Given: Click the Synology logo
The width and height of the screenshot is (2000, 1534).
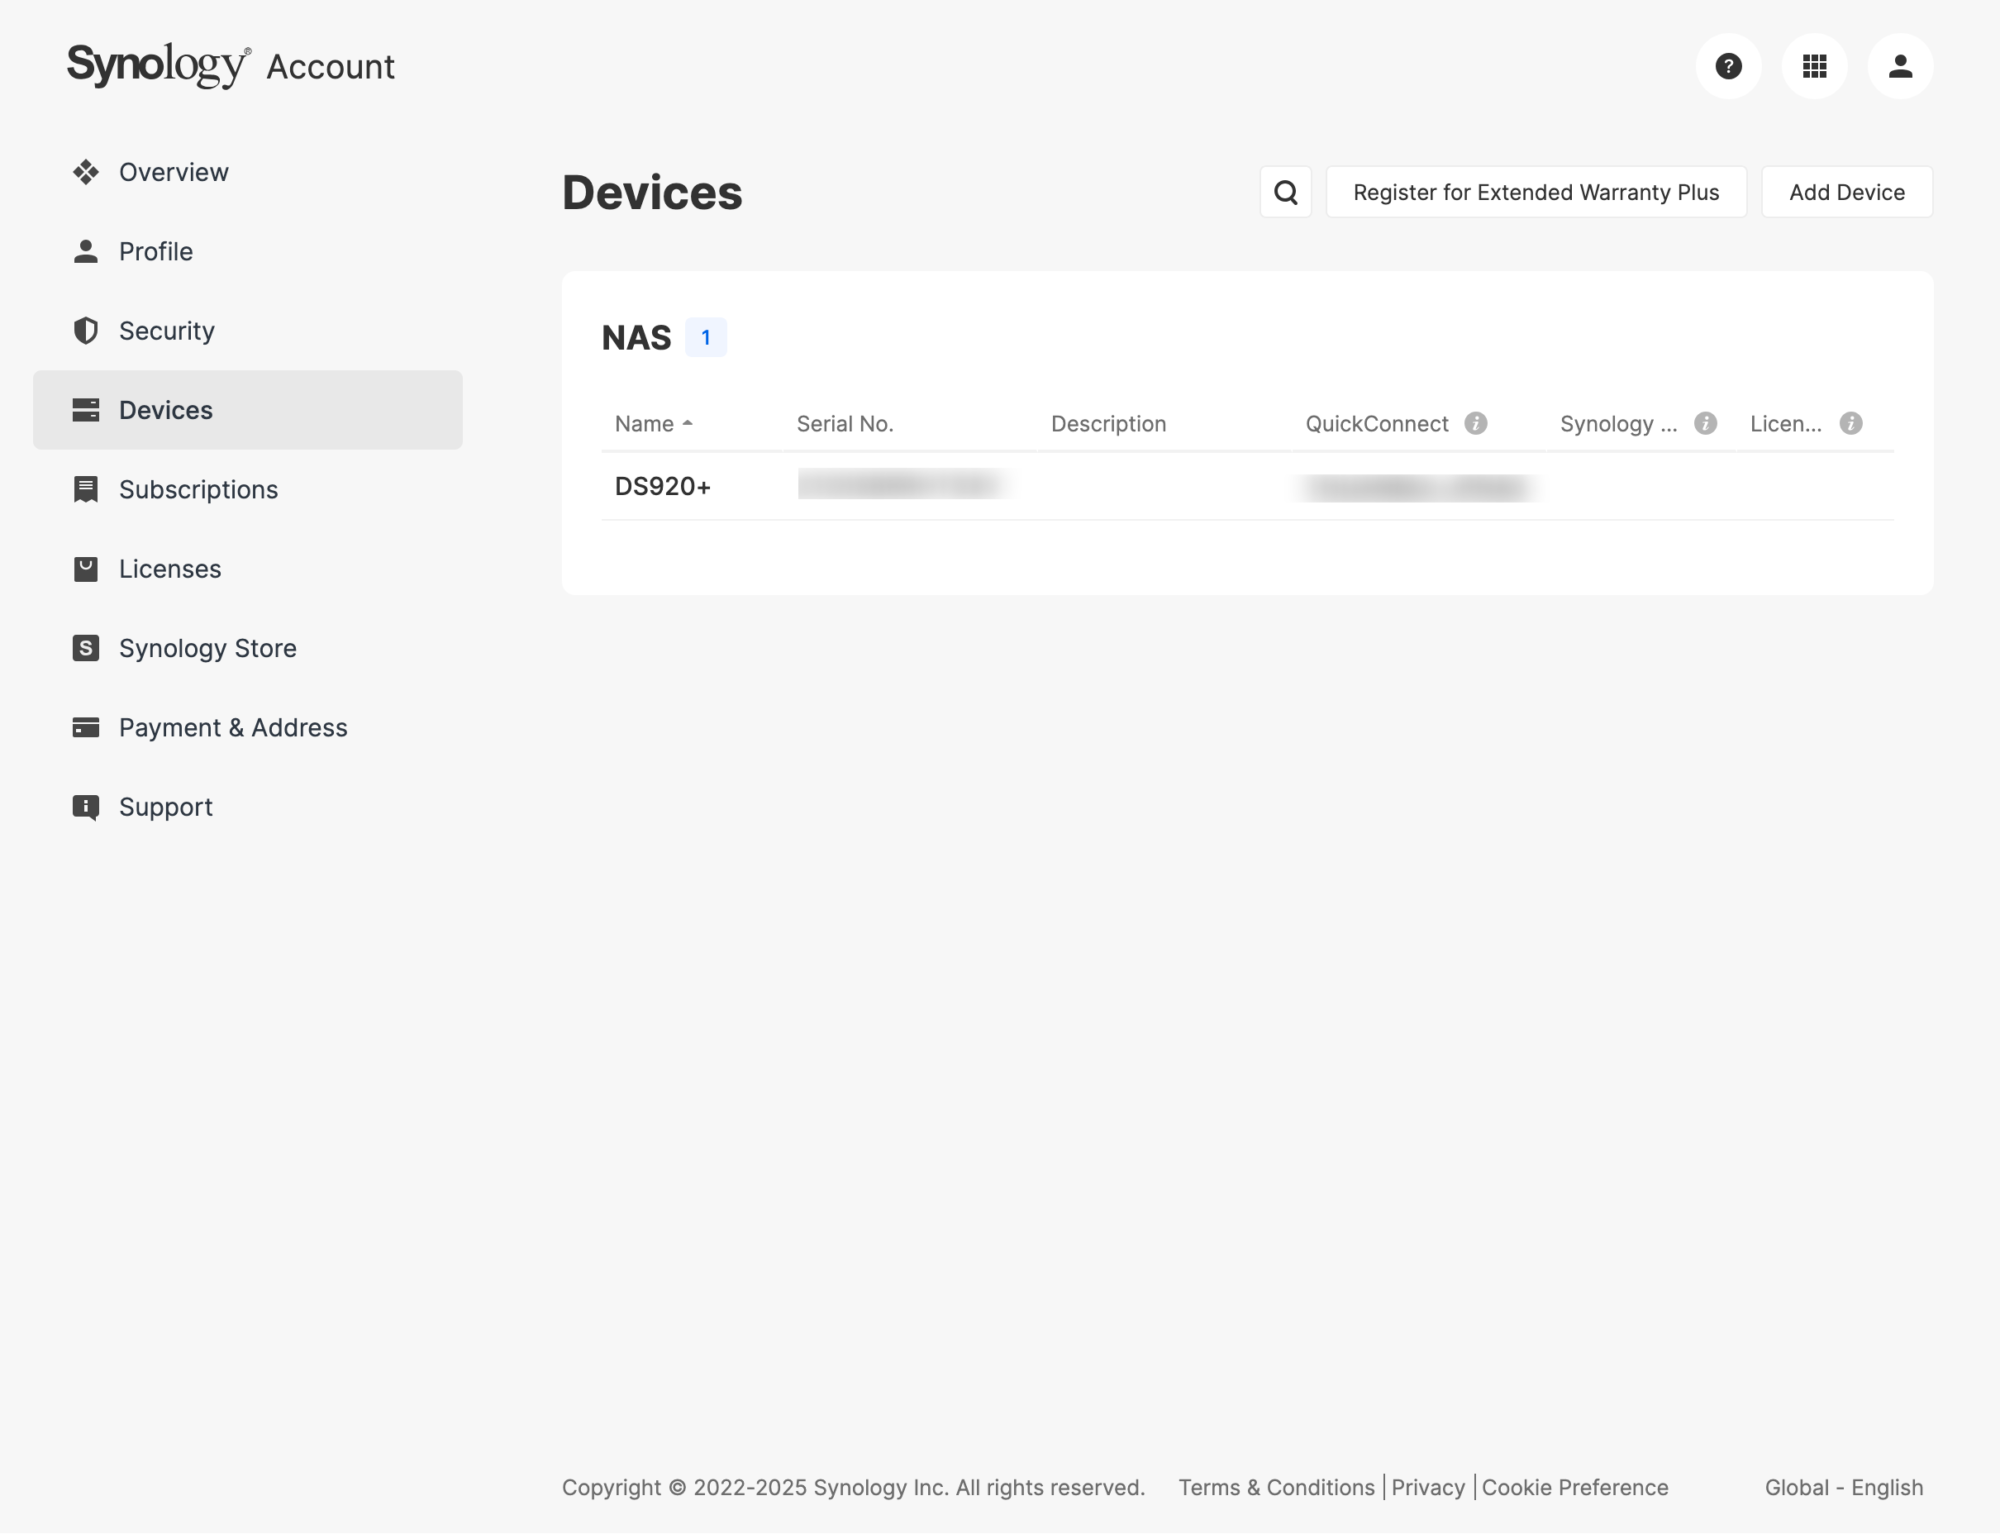Looking at the screenshot, I should coord(158,65).
